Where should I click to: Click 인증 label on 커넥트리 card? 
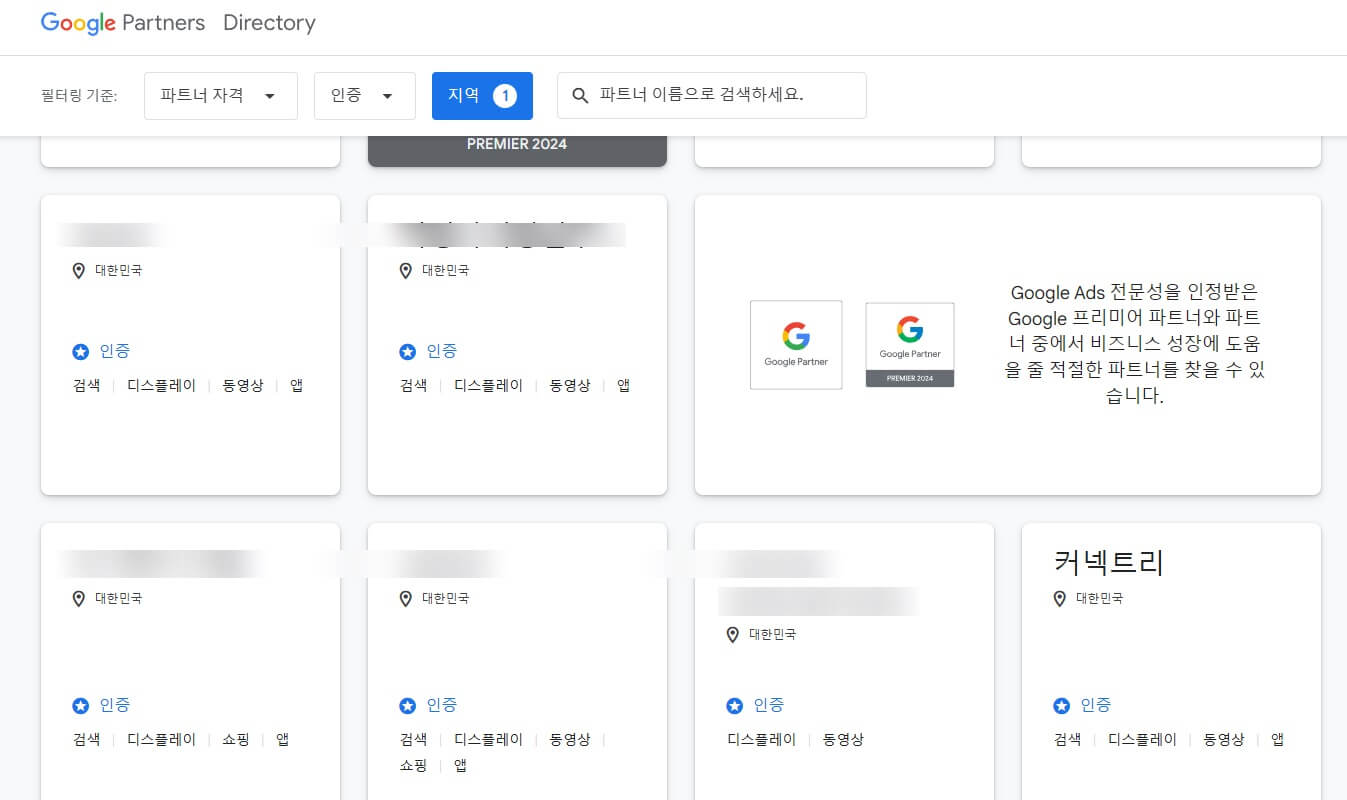[x=1096, y=705]
